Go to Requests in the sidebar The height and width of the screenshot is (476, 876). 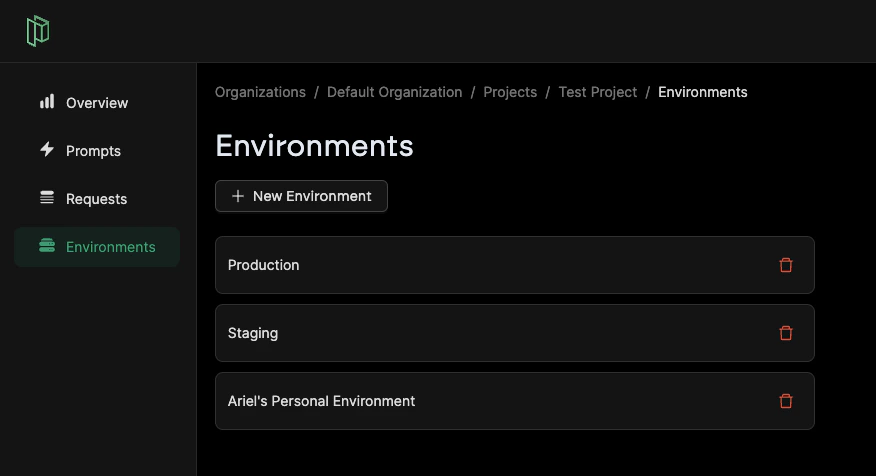coord(97,199)
